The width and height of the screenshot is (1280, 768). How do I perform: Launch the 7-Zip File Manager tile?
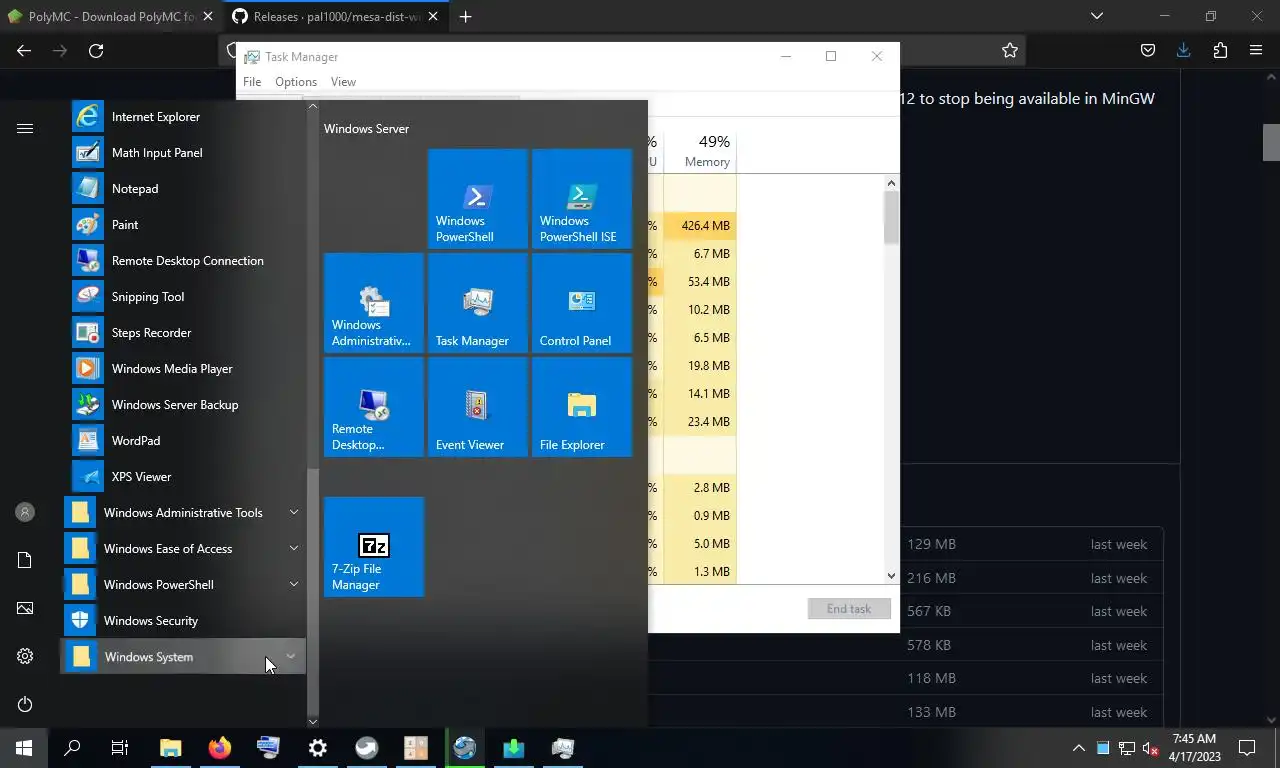374,546
